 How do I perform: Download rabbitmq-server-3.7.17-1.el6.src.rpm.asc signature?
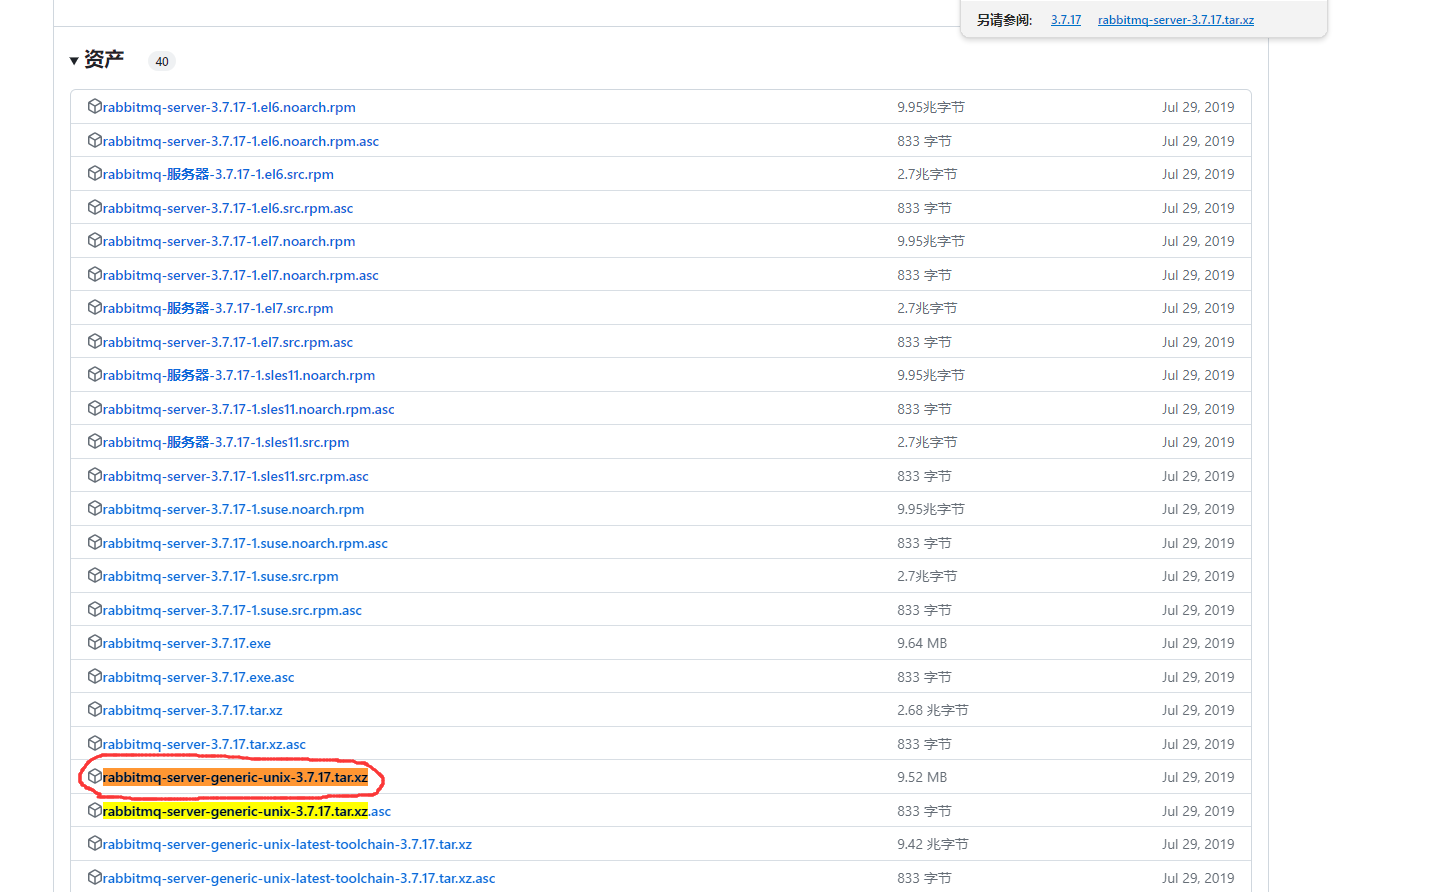tap(227, 208)
